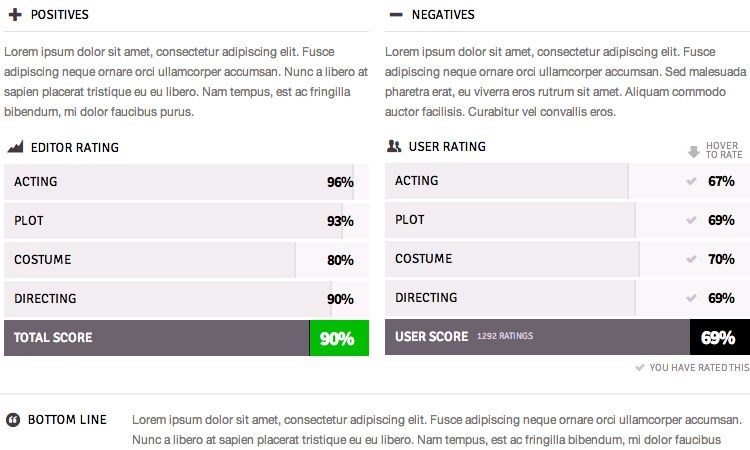
Task: Click the green 90% total score box
Action: 339,338
